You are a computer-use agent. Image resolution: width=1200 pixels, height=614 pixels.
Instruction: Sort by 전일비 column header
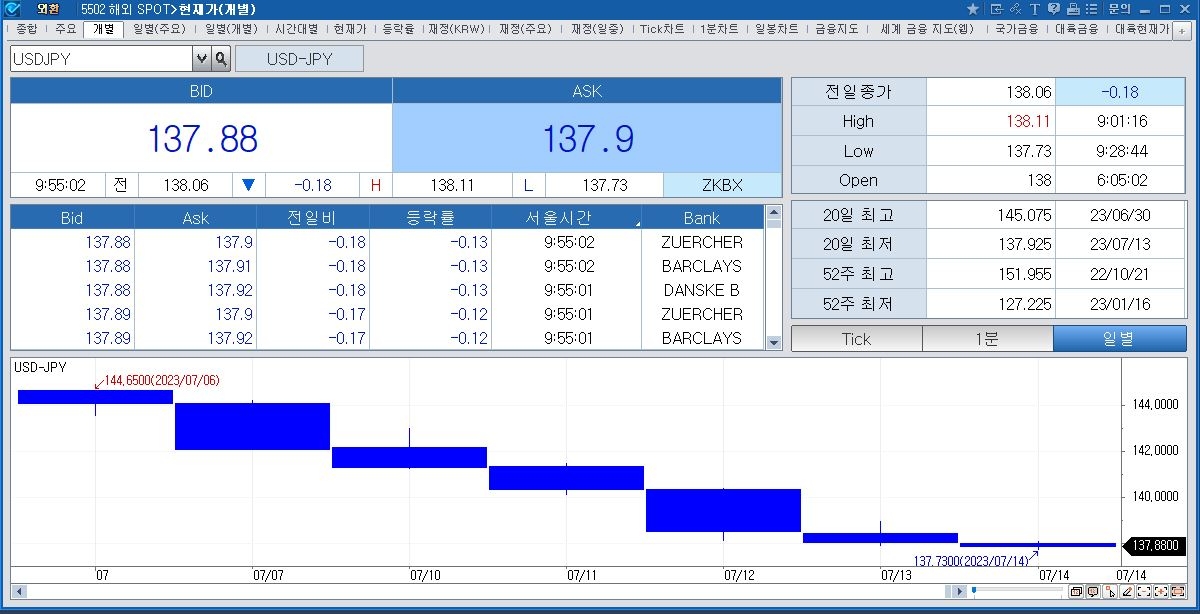point(313,217)
